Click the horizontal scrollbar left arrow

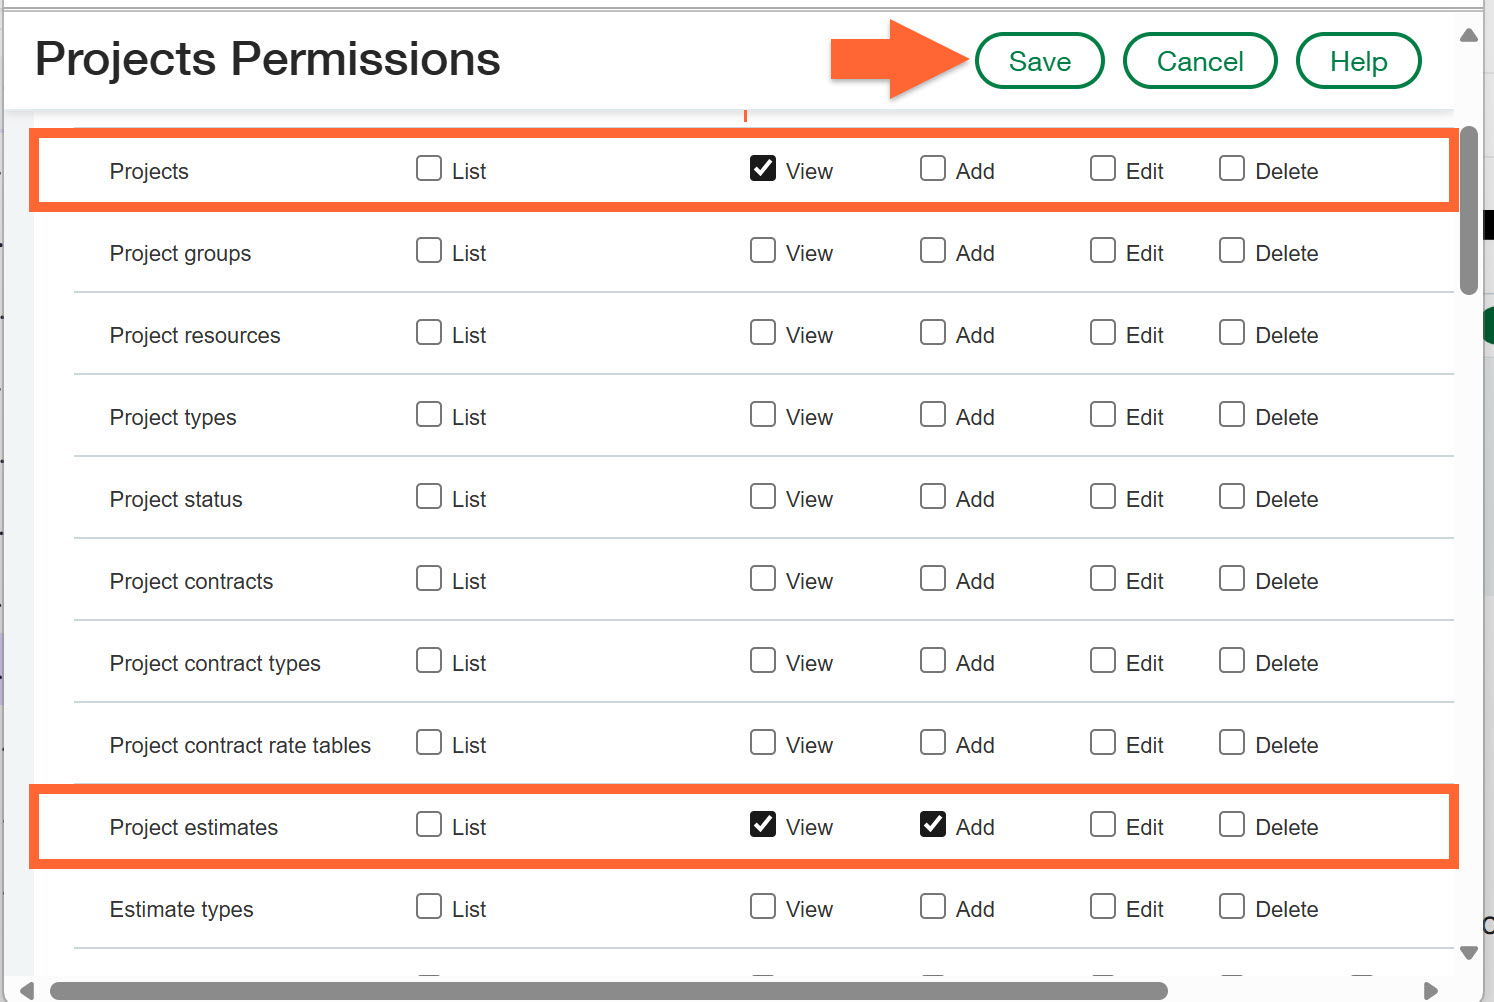click(x=27, y=991)
